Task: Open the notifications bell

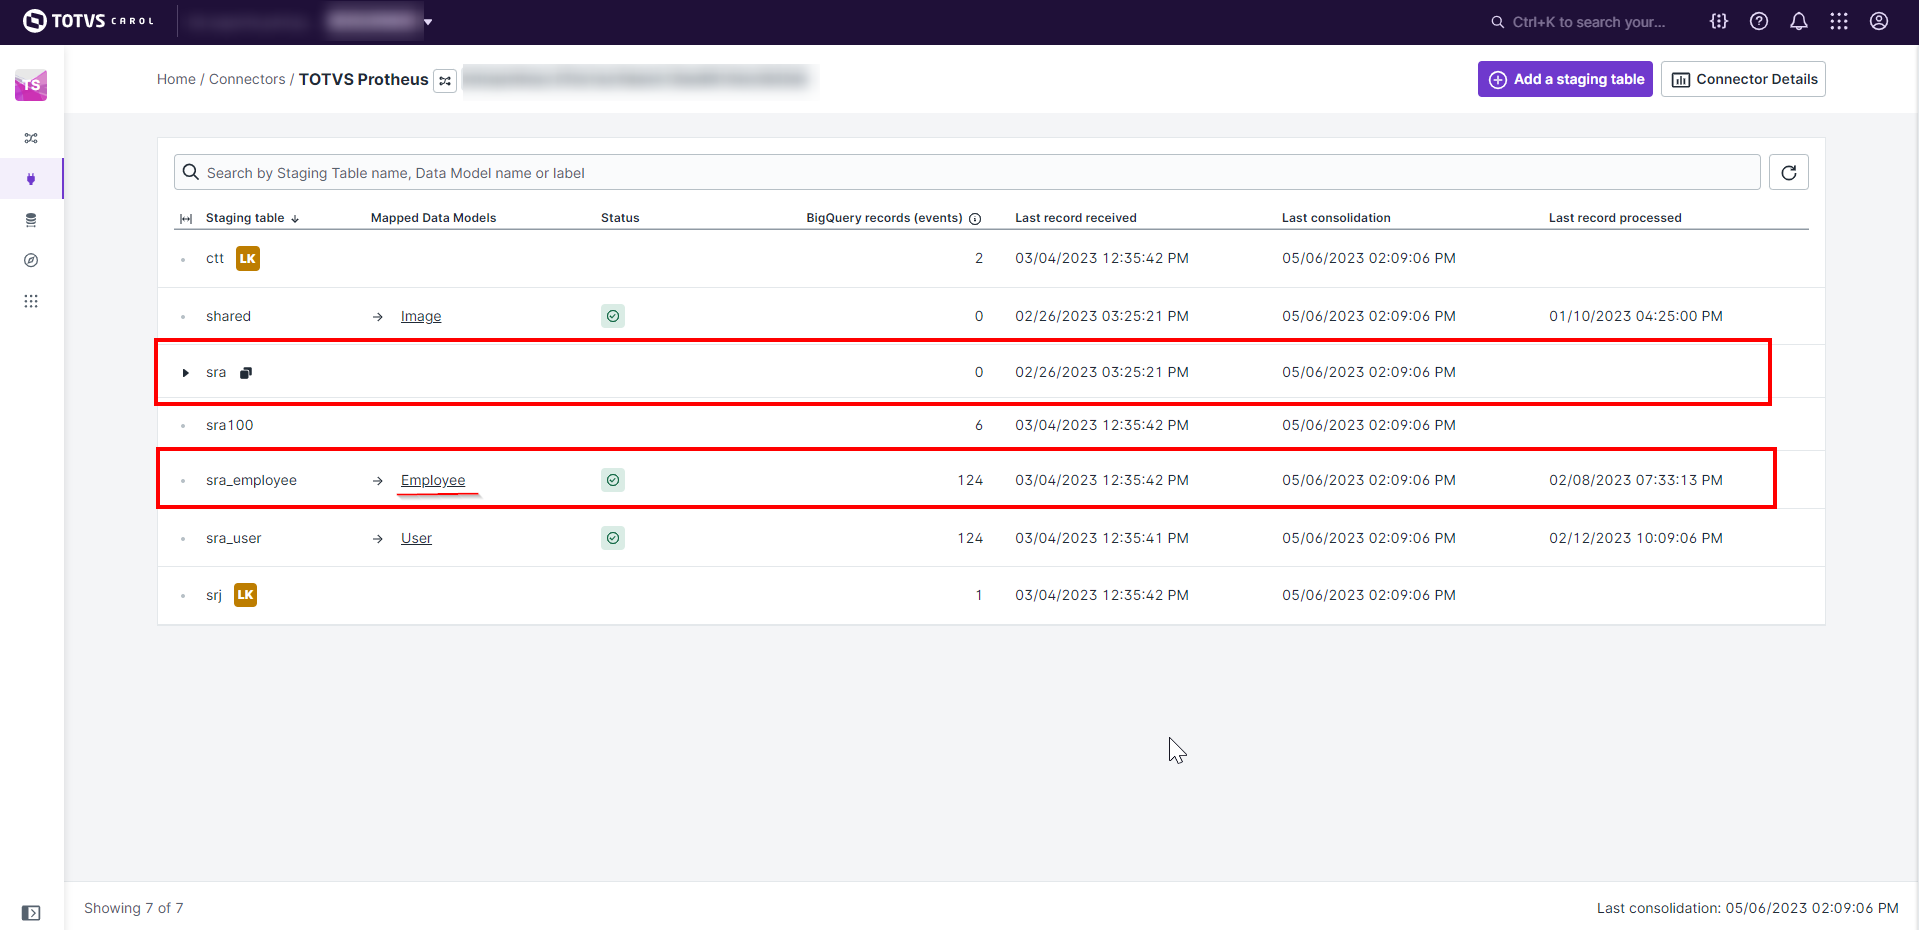Action: (1798, 21)
